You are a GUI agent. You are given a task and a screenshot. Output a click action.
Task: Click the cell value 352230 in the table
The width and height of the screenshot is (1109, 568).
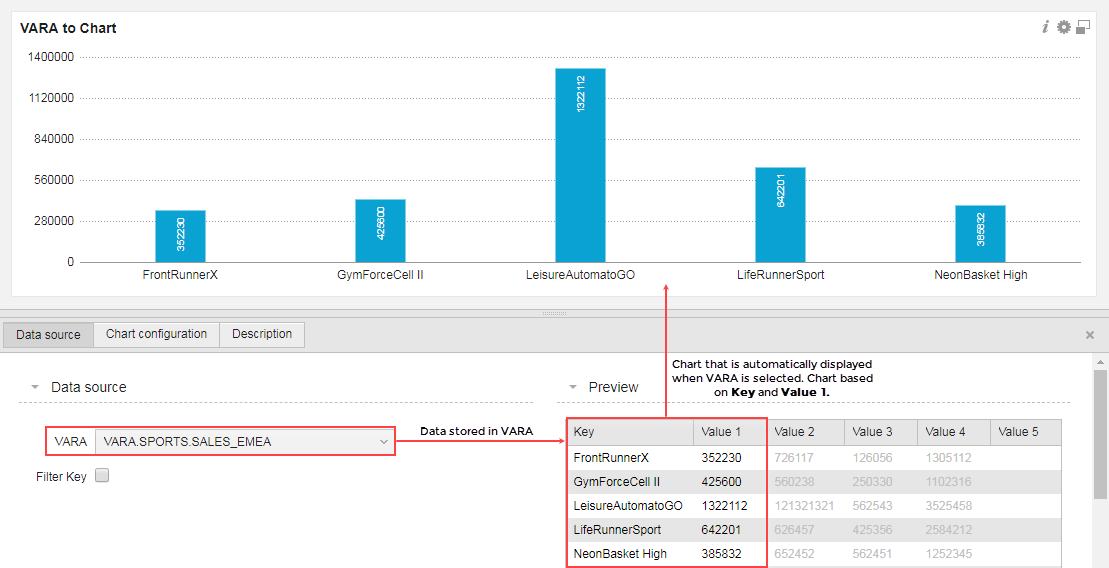click(721, 458)
